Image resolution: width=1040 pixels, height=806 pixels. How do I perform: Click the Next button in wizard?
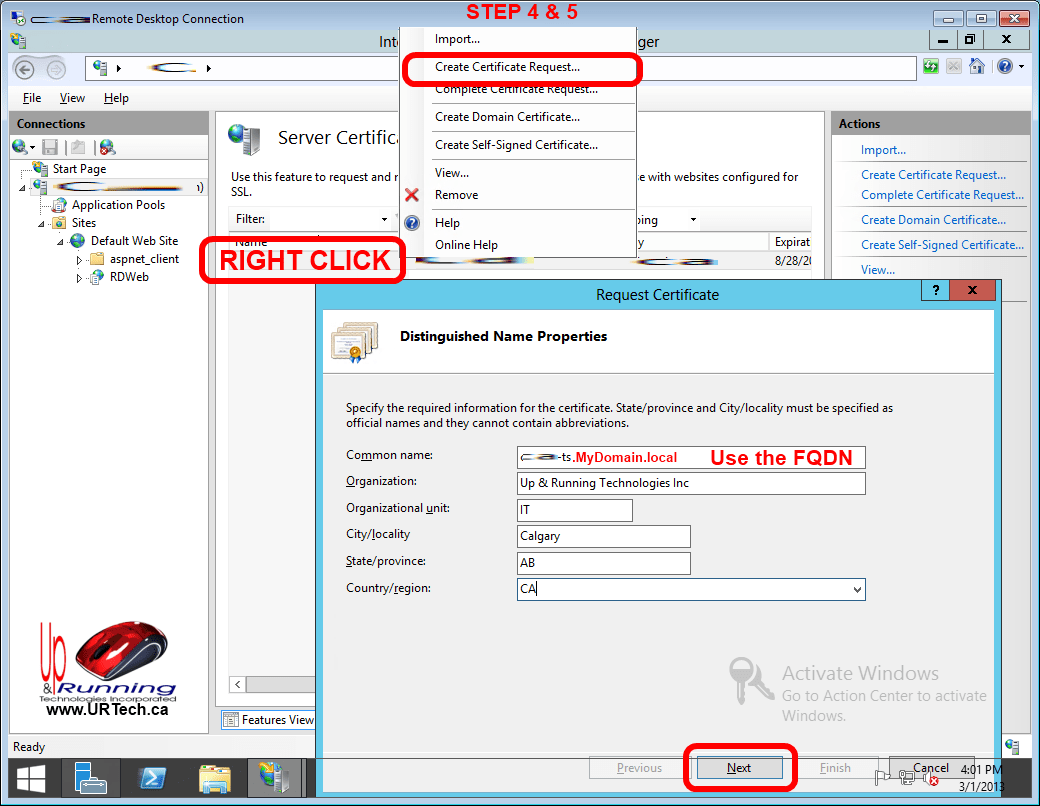pos(739,768)
